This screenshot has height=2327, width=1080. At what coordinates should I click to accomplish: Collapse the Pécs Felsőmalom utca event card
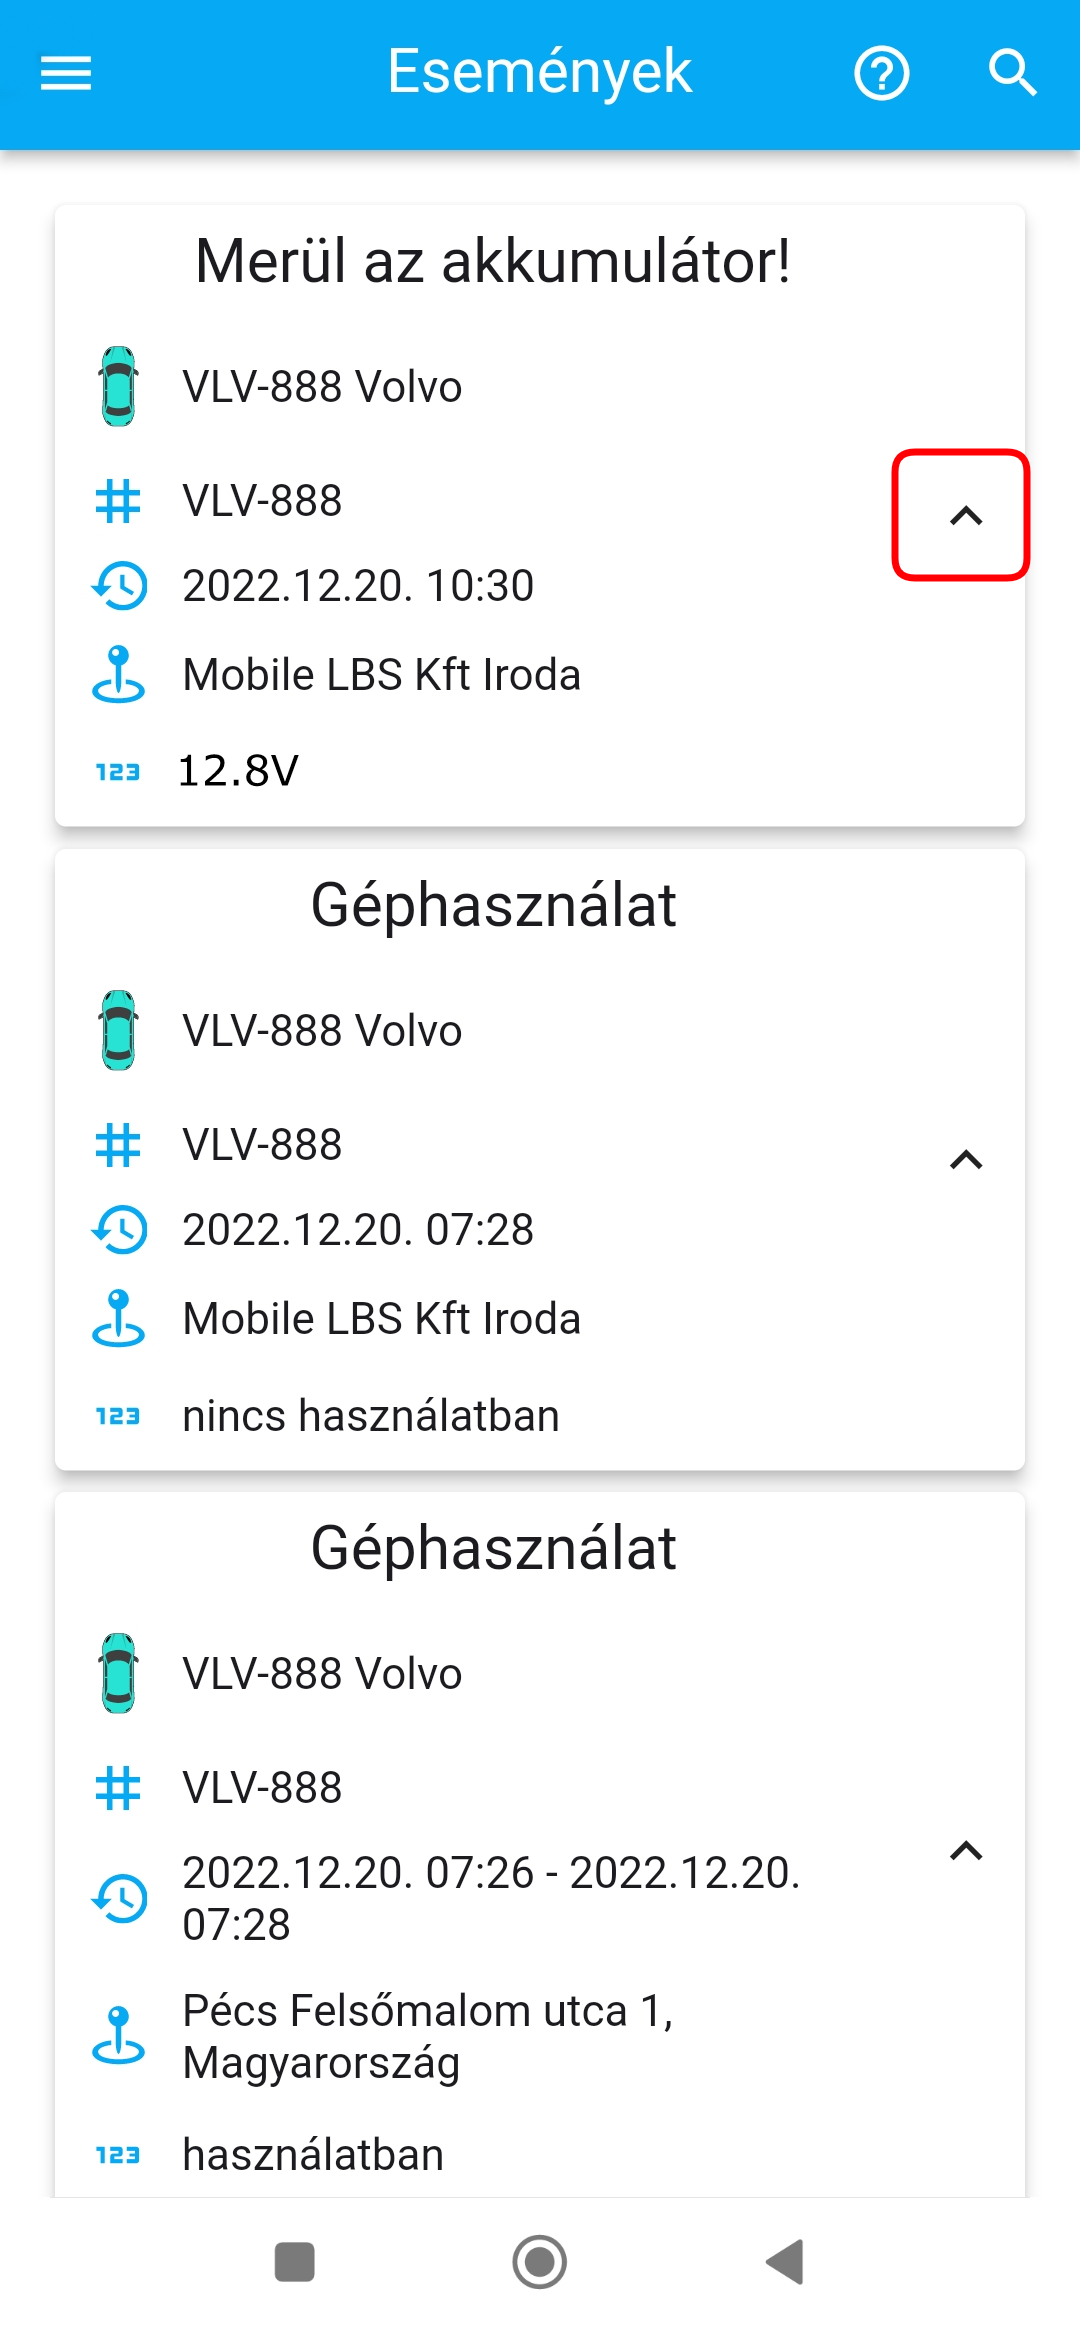(965, 1851)
